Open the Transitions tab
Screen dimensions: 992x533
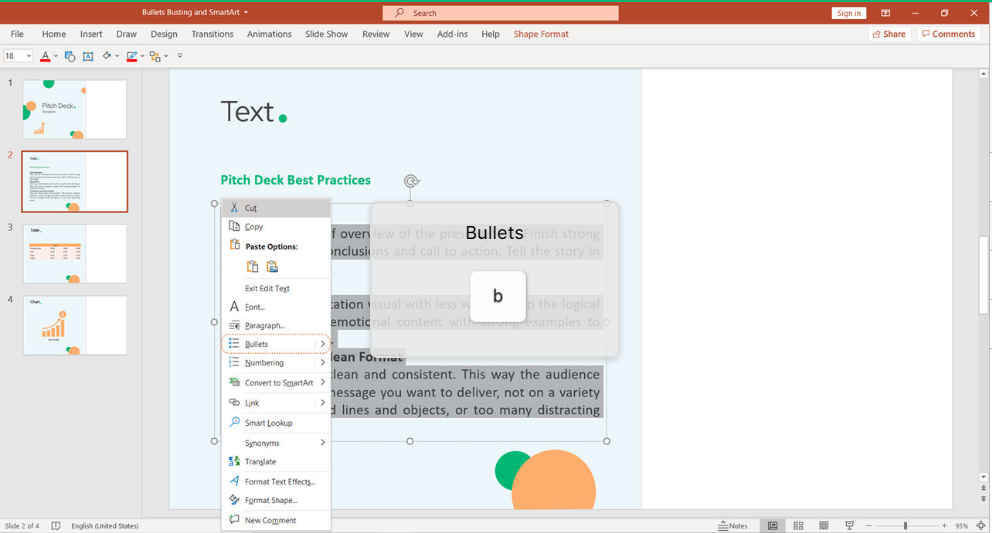(213, 34)
